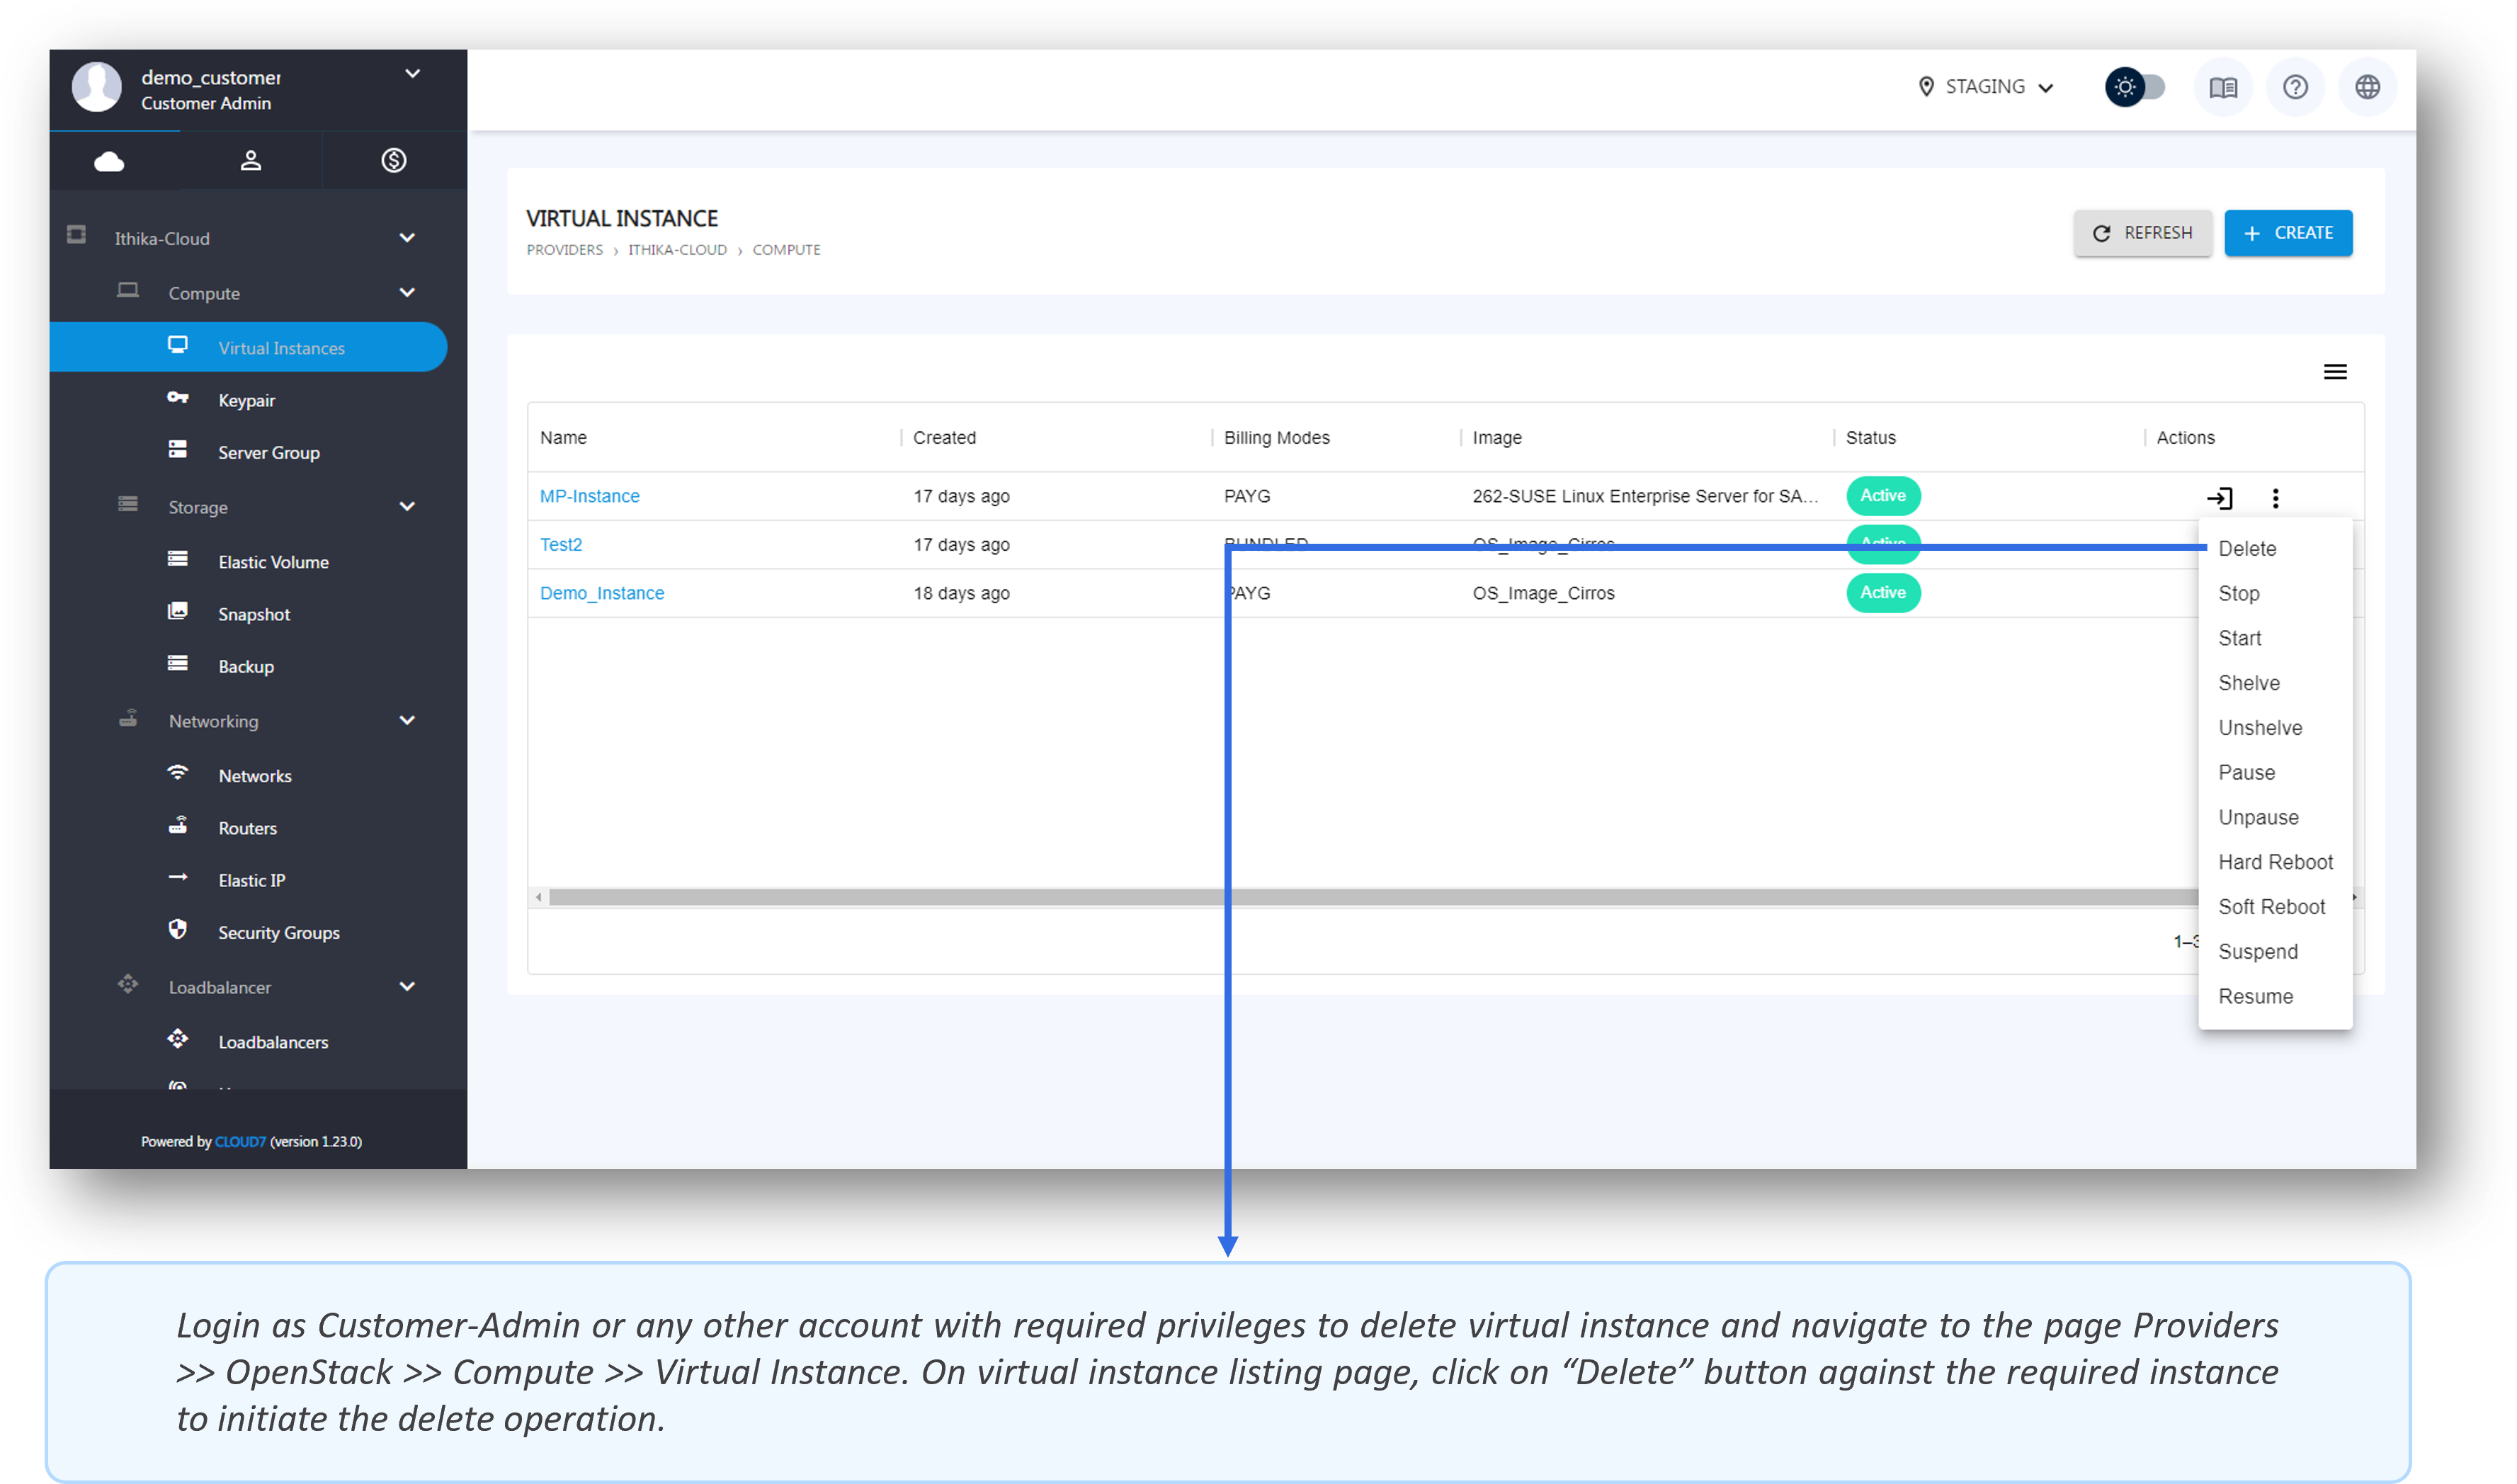This screenshot has height=1484, width=2517.
Task: Collapse the Compute section
Action: tap(407, 293)
